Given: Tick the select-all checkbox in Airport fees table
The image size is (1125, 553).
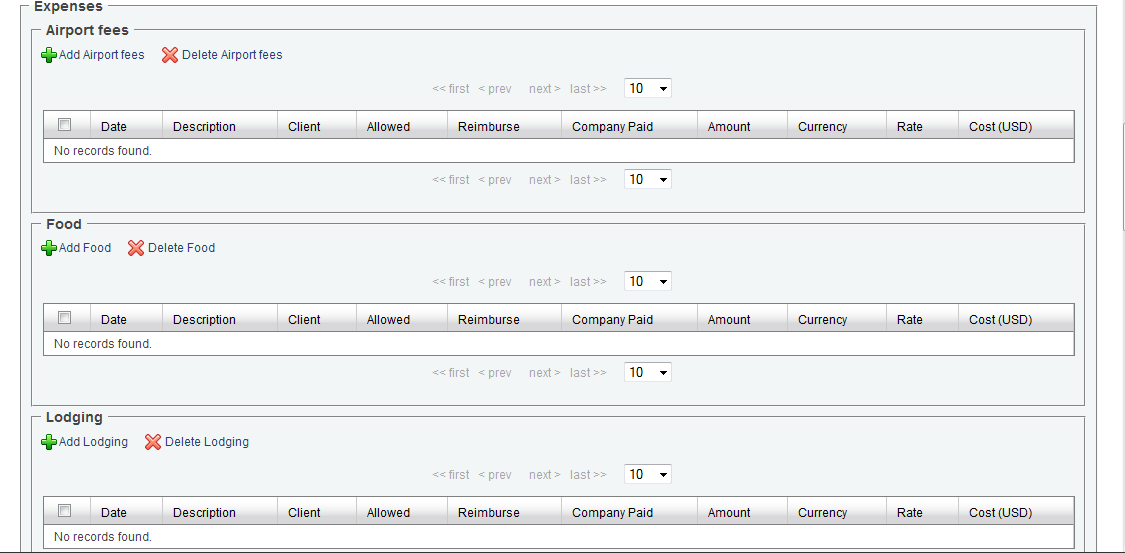Looking at the screenshot, I should click(x=65, y=125).
